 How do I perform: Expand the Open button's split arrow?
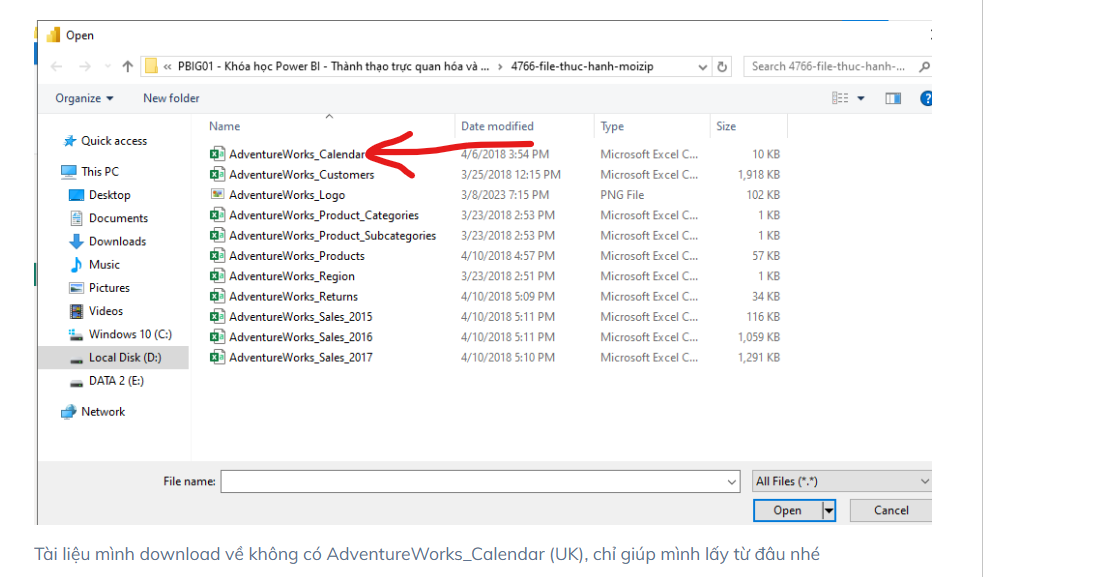click(829, 511)
